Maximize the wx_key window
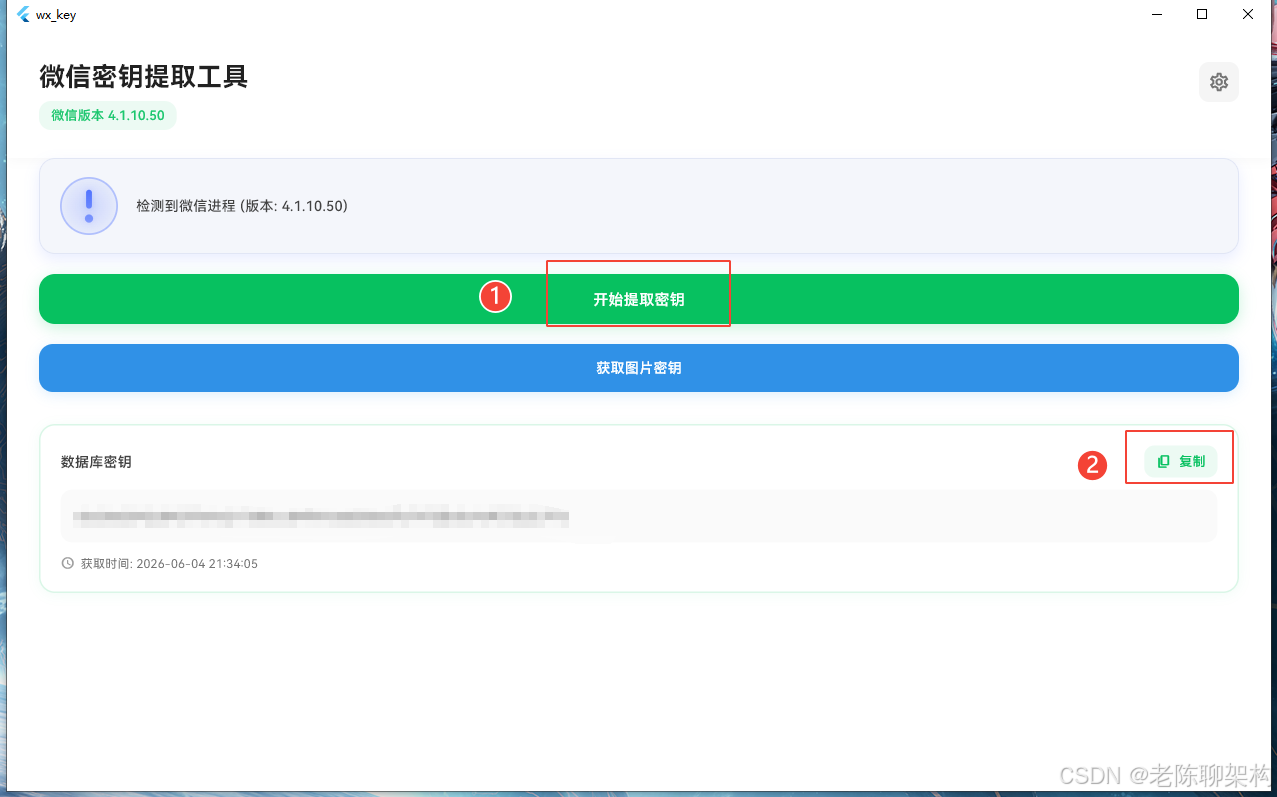The image size is (1277, 797). tap(1202, 15)
